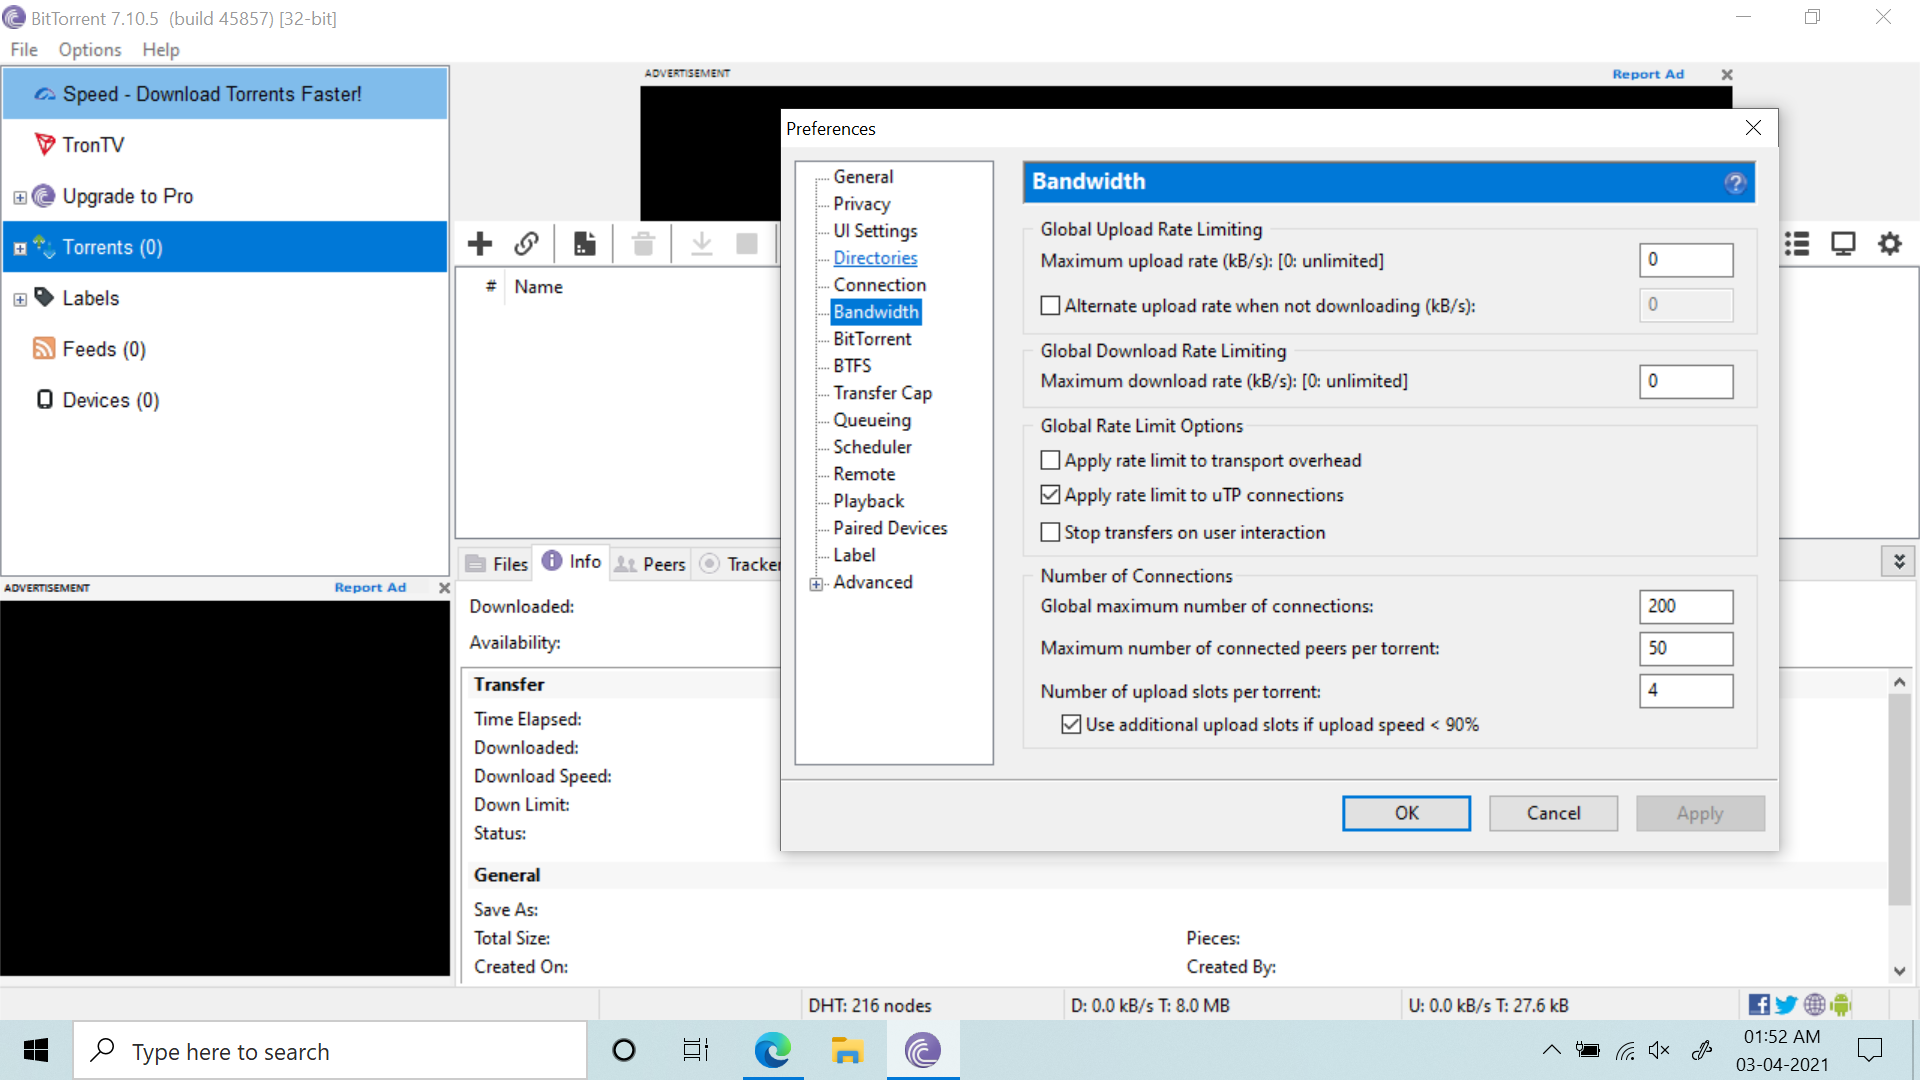Click Cancel in Preferences dialog
Screen dimensions: 1920x1080
1553,813
